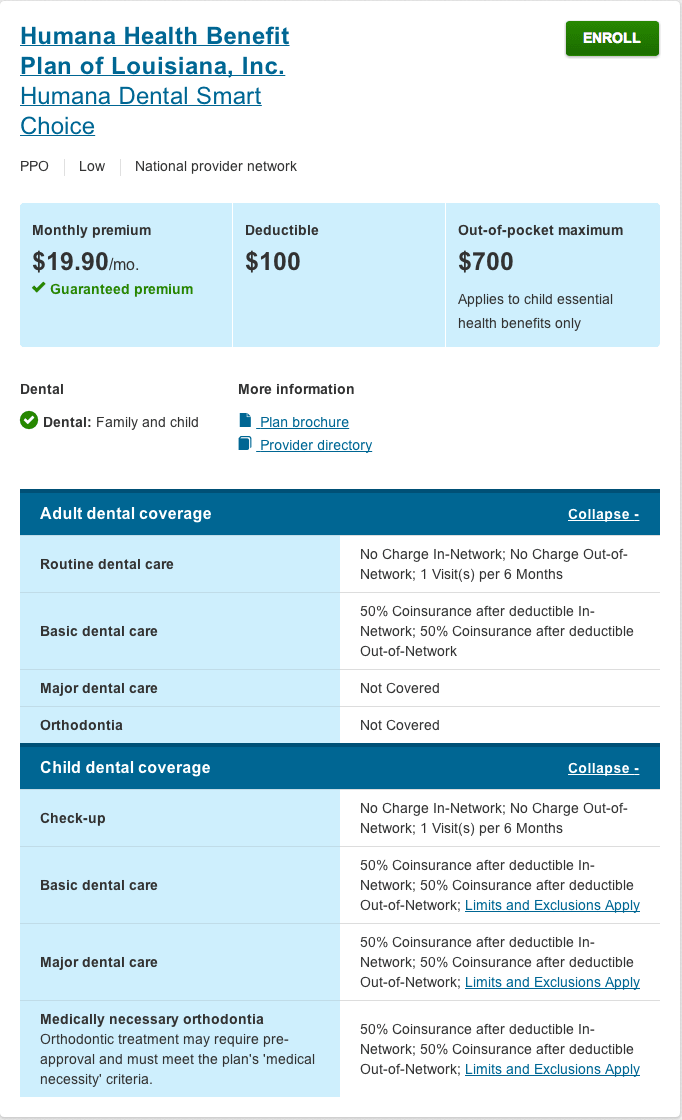Select the Monthly premium panel

tap(125, 274)
